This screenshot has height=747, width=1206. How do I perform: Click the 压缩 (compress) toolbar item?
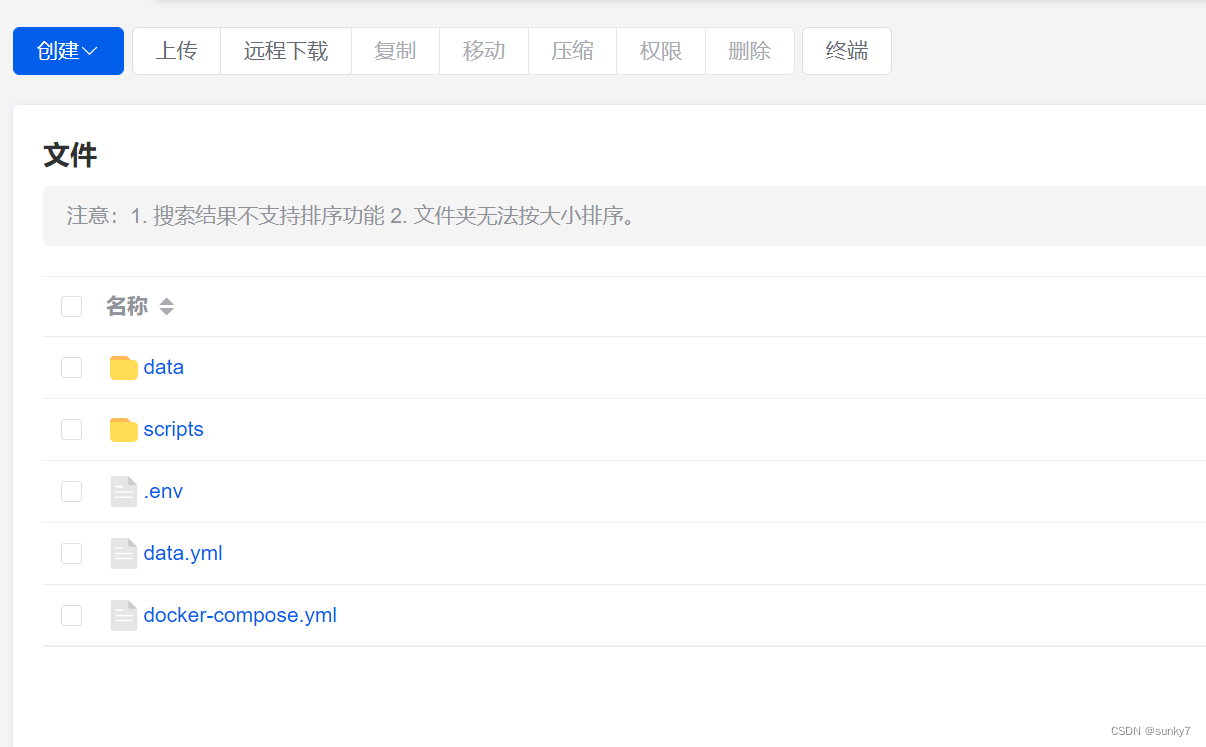click(x=572, y=50)
